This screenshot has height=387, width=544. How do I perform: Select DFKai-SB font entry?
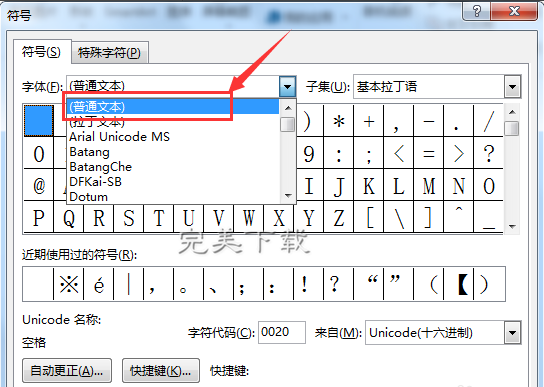pos(173,182)
